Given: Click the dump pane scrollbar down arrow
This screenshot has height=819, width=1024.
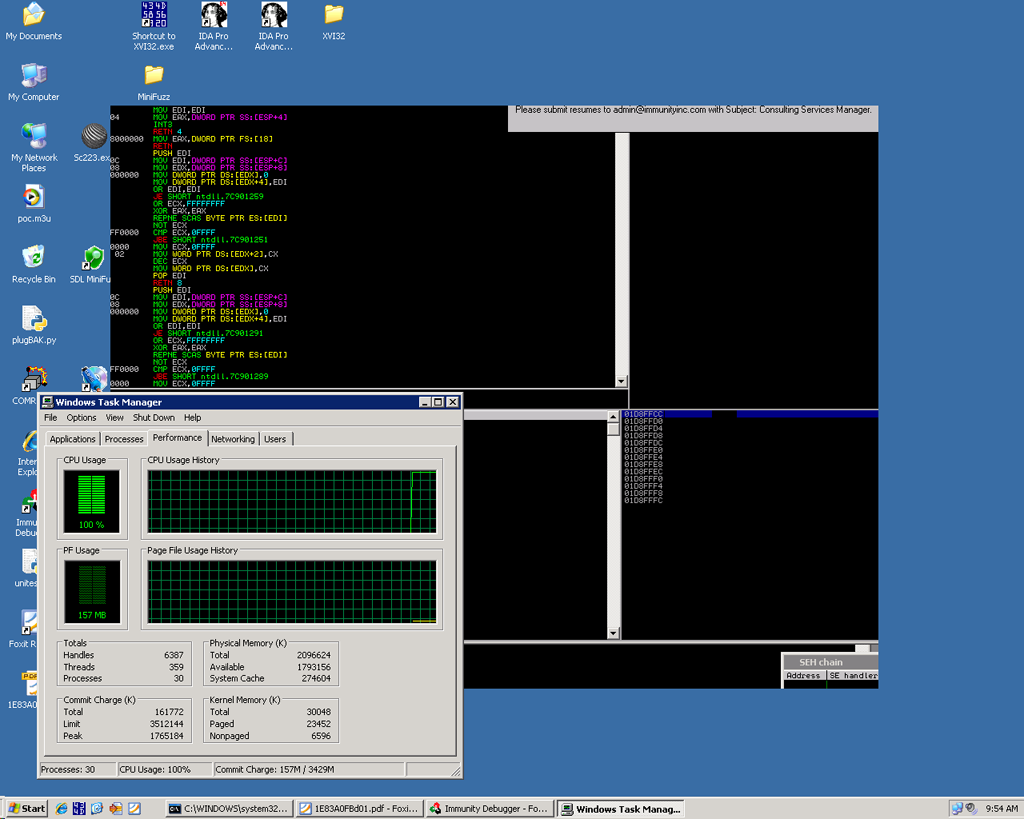Looking at the screenshot, I should (613, 633).
